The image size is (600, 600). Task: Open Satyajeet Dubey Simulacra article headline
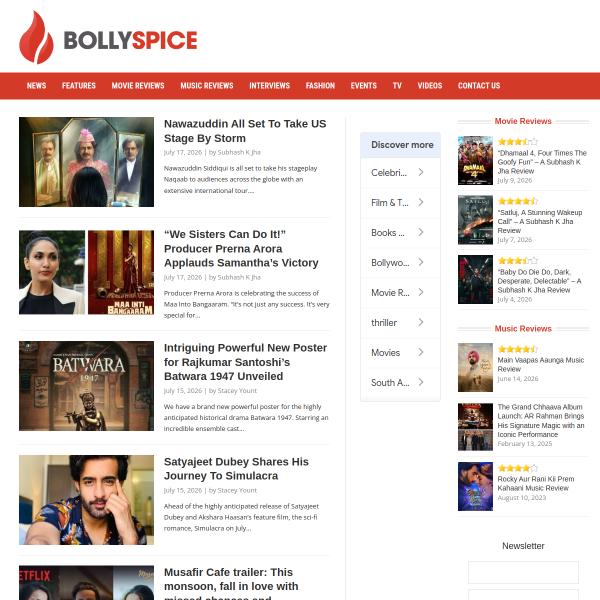(236, 468)
